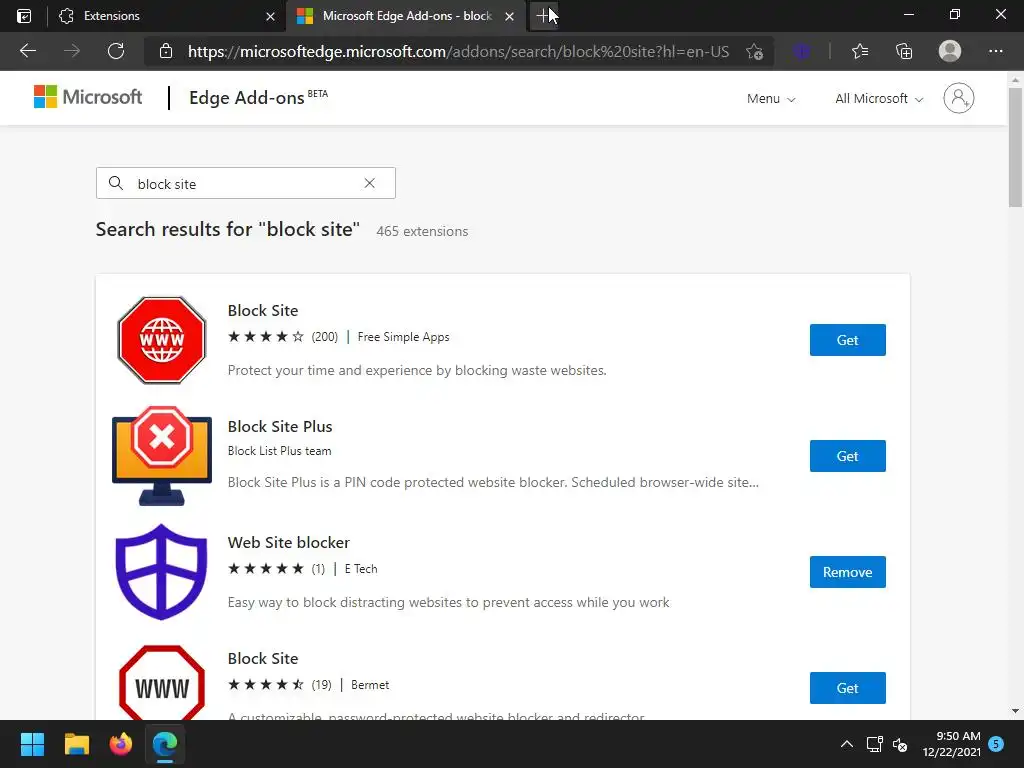
Task: Sign in with account icon
Action: [x=958, y=98]
